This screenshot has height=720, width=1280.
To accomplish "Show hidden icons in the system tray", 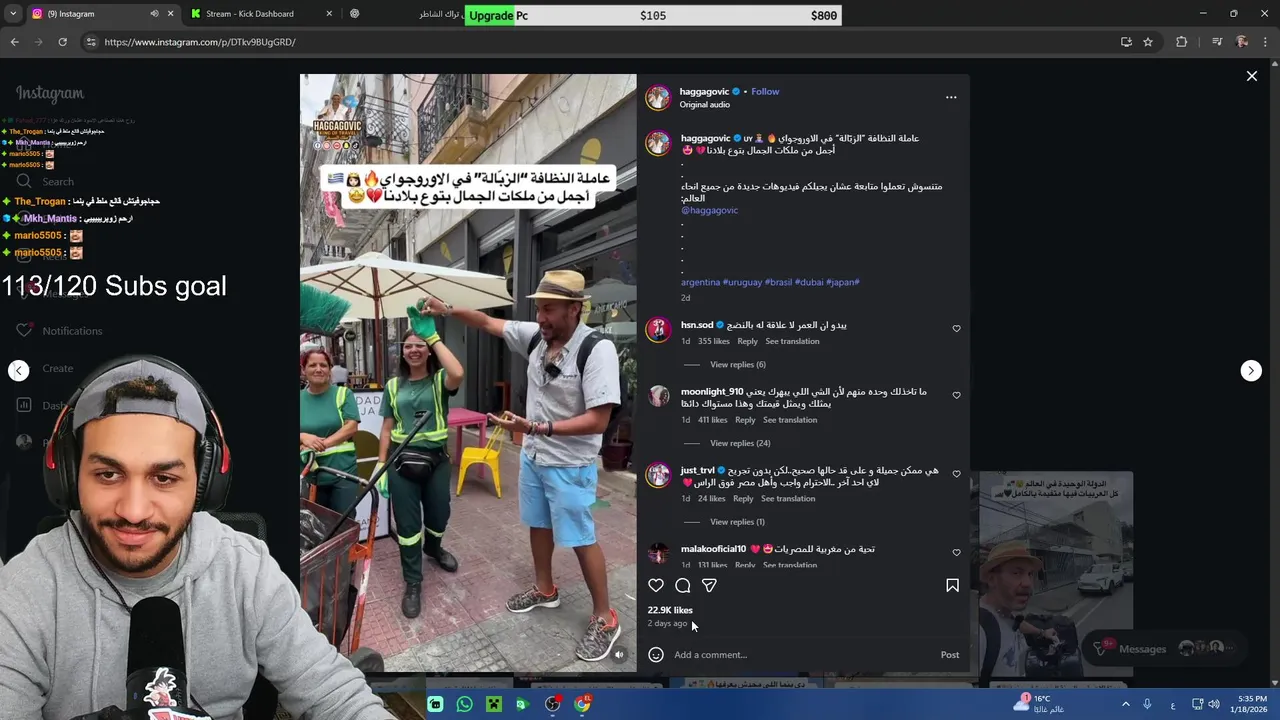I will coord(1125,704).
